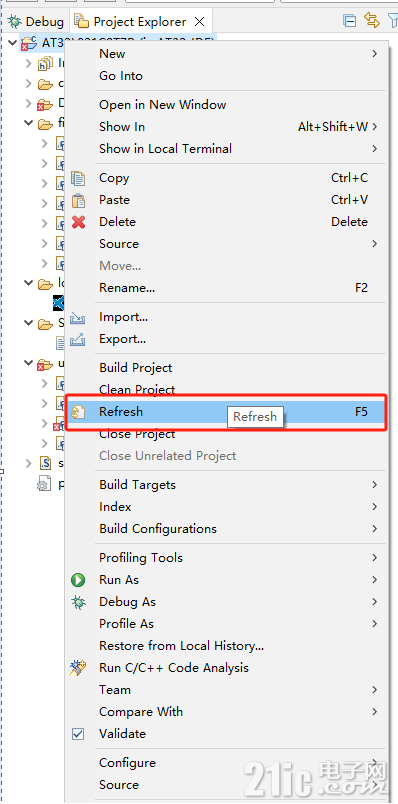398x804 pixels.
Task: Expand the New submenu arrow
Action: (x=375, y=54)
